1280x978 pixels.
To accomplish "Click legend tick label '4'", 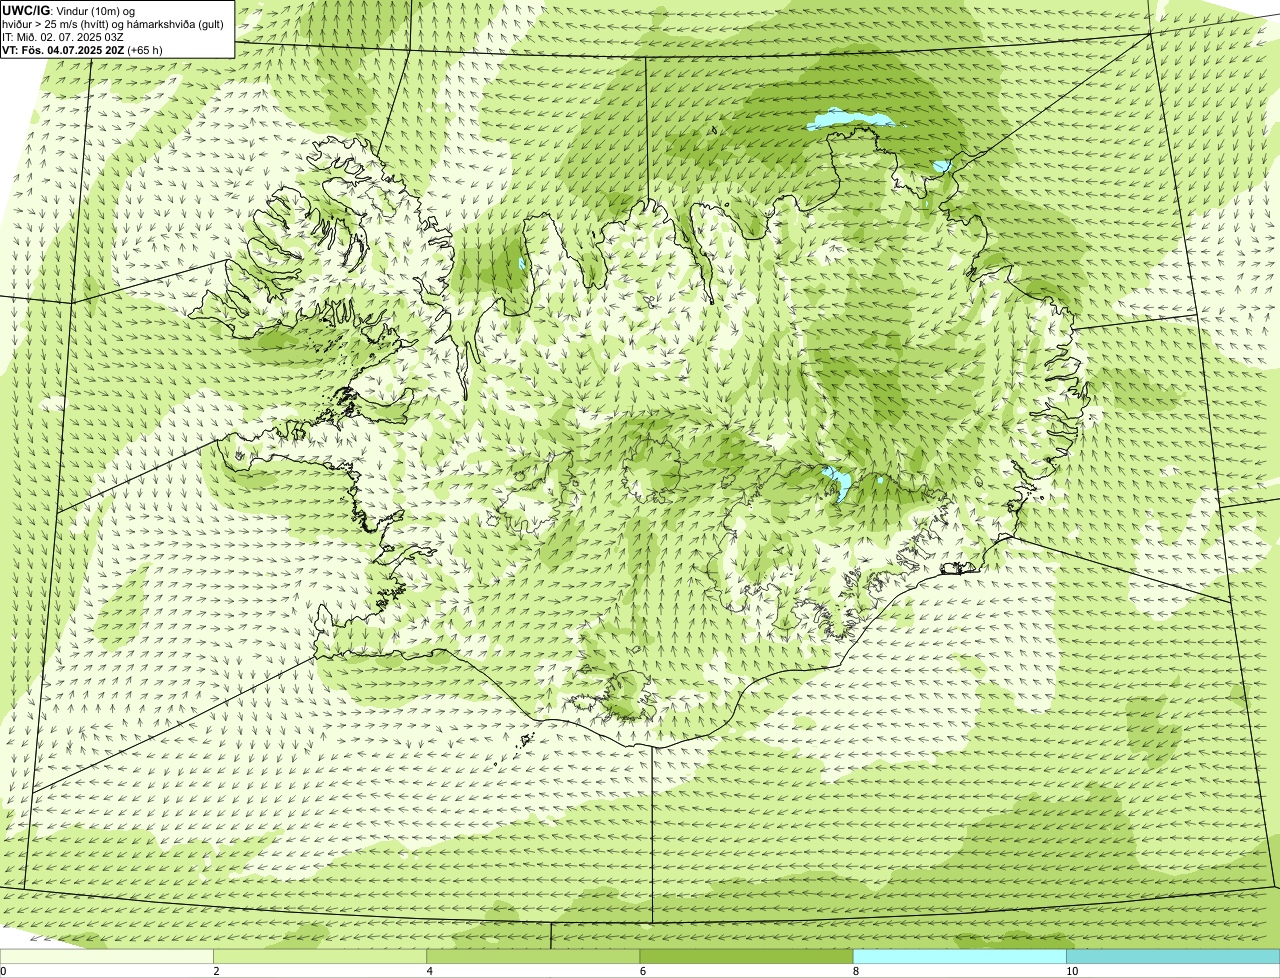I will [429, 971].
